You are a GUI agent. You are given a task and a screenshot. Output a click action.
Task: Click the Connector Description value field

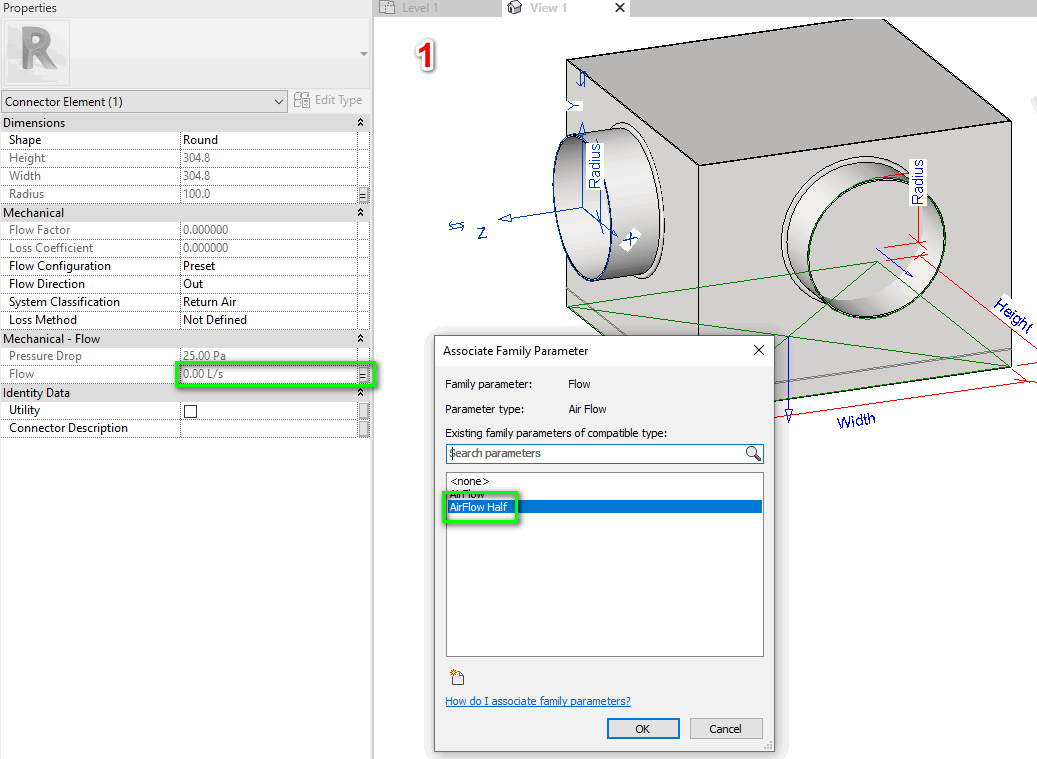point(269,428)
